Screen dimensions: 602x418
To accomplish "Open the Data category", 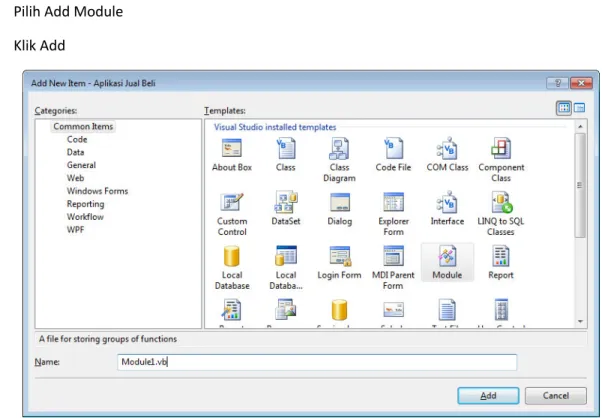I will click(x=75, y=152).
